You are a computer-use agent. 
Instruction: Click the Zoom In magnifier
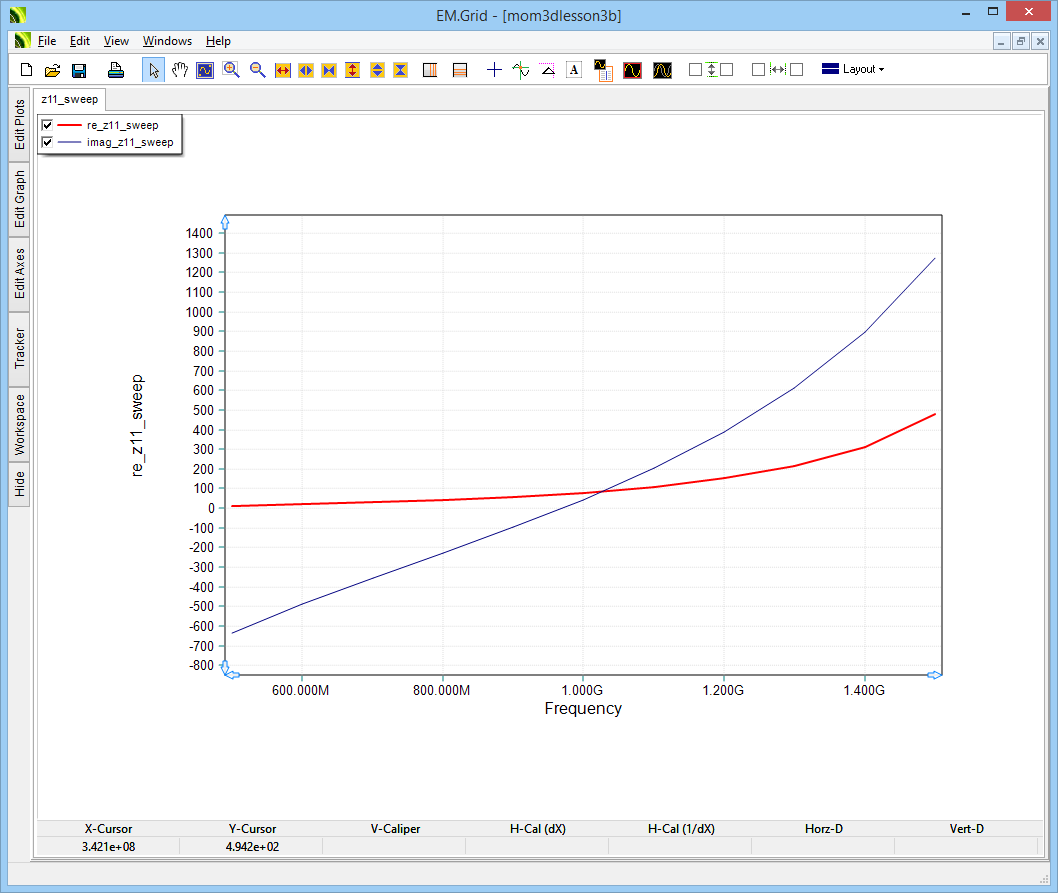click(x=231, y=70)
